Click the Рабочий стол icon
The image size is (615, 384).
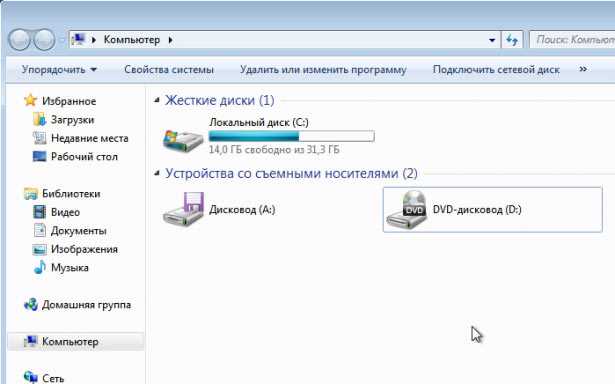[39, 157]
